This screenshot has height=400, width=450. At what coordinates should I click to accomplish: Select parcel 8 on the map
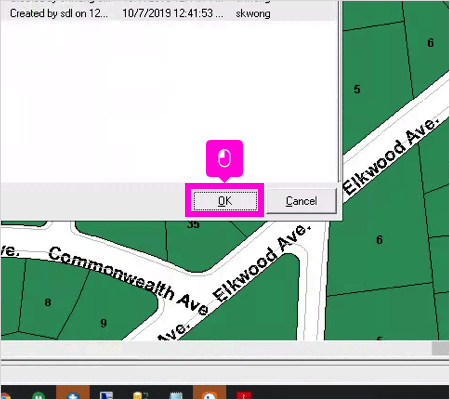pyautogui.click(x=48, y=302)
